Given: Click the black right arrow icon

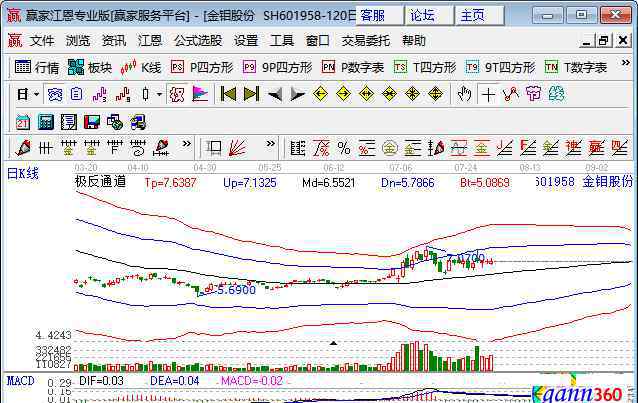Looking at the screenshot, I should click(298, 95).
